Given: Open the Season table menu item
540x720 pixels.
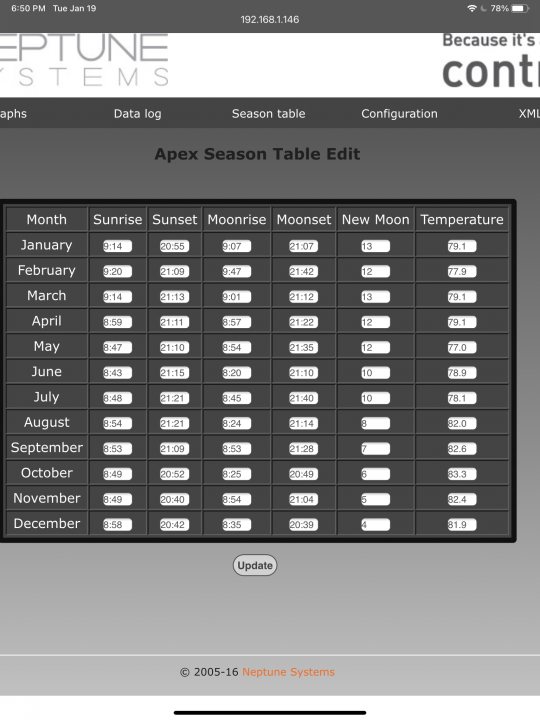Looking at the screenshot, I should point(268,113).
